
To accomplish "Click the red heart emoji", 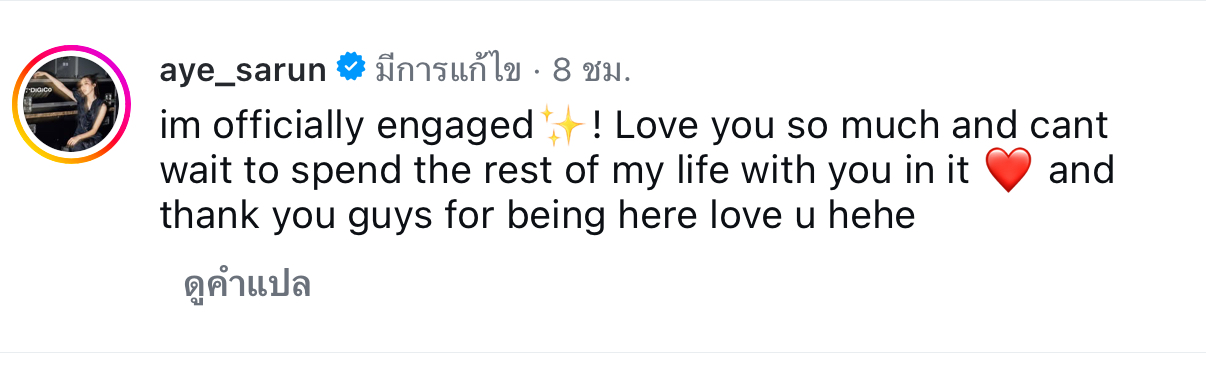I will 1007,172.
